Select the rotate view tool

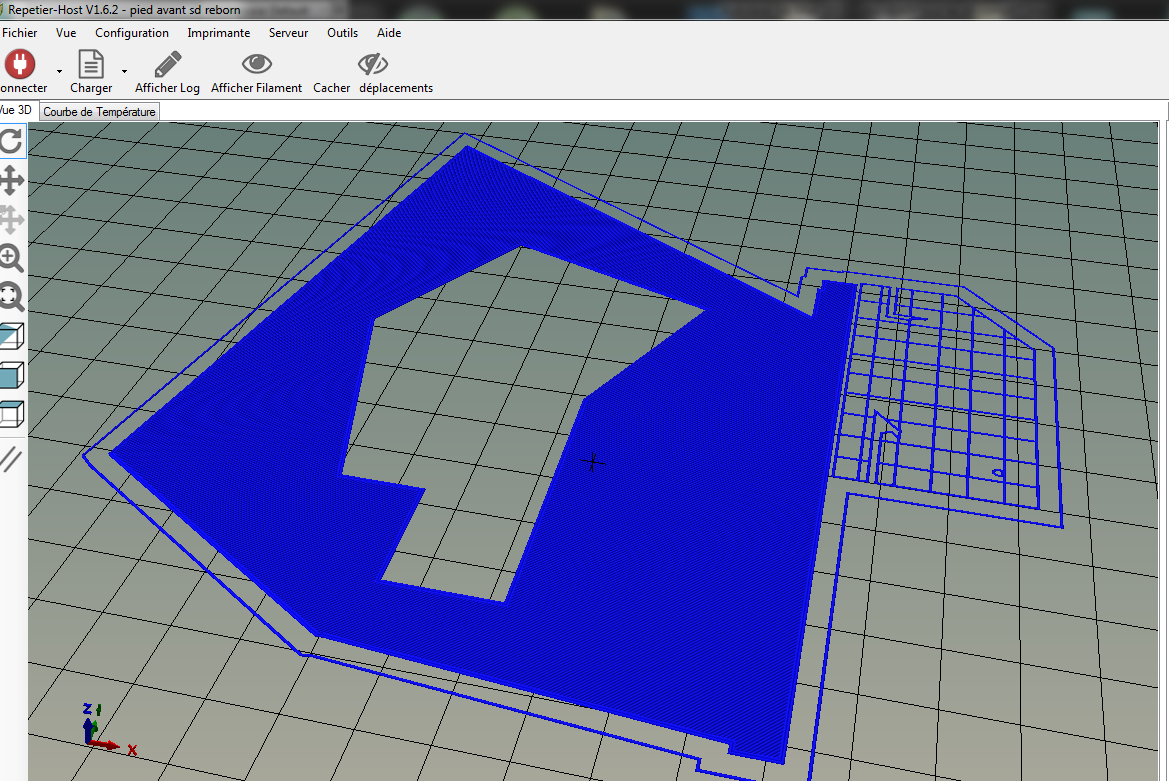tap(12, 142)
